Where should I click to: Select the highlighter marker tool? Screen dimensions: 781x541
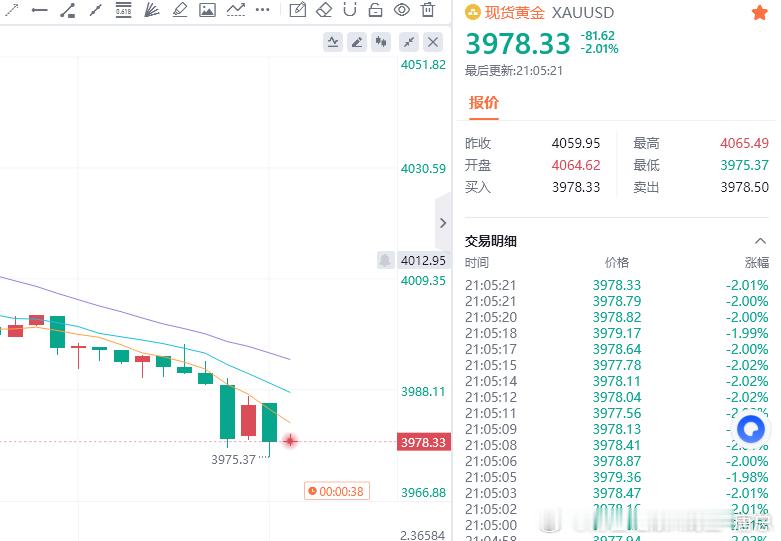179,9
